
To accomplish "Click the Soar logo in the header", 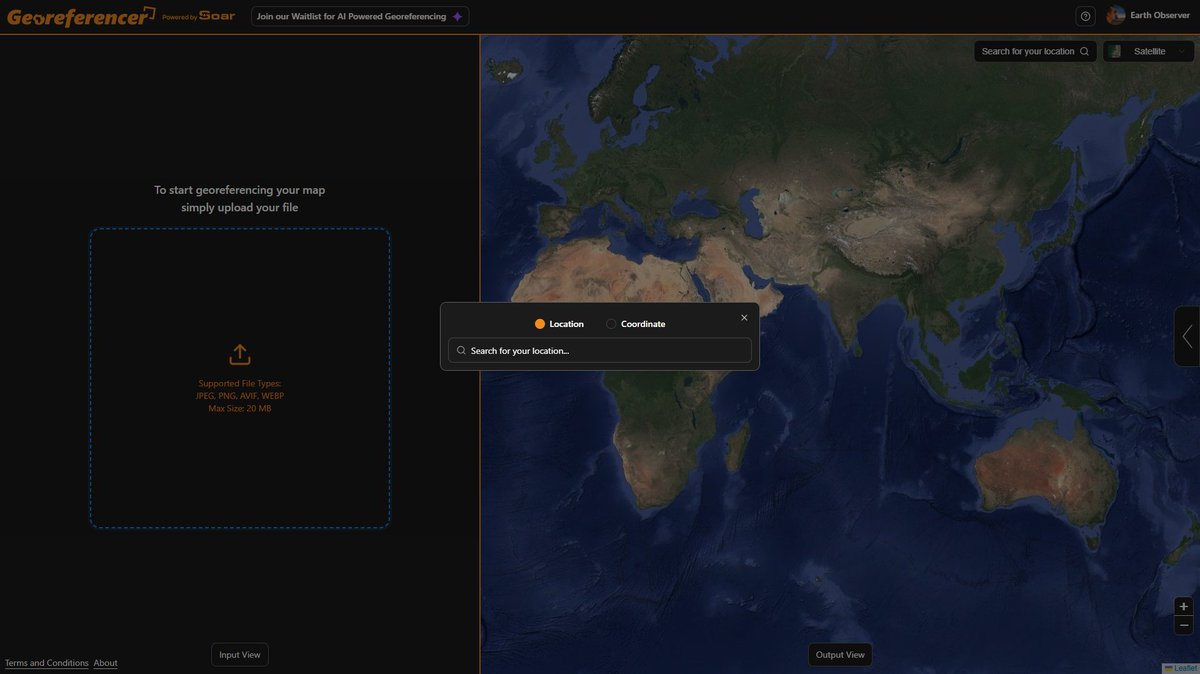I will tap(218, 16).
